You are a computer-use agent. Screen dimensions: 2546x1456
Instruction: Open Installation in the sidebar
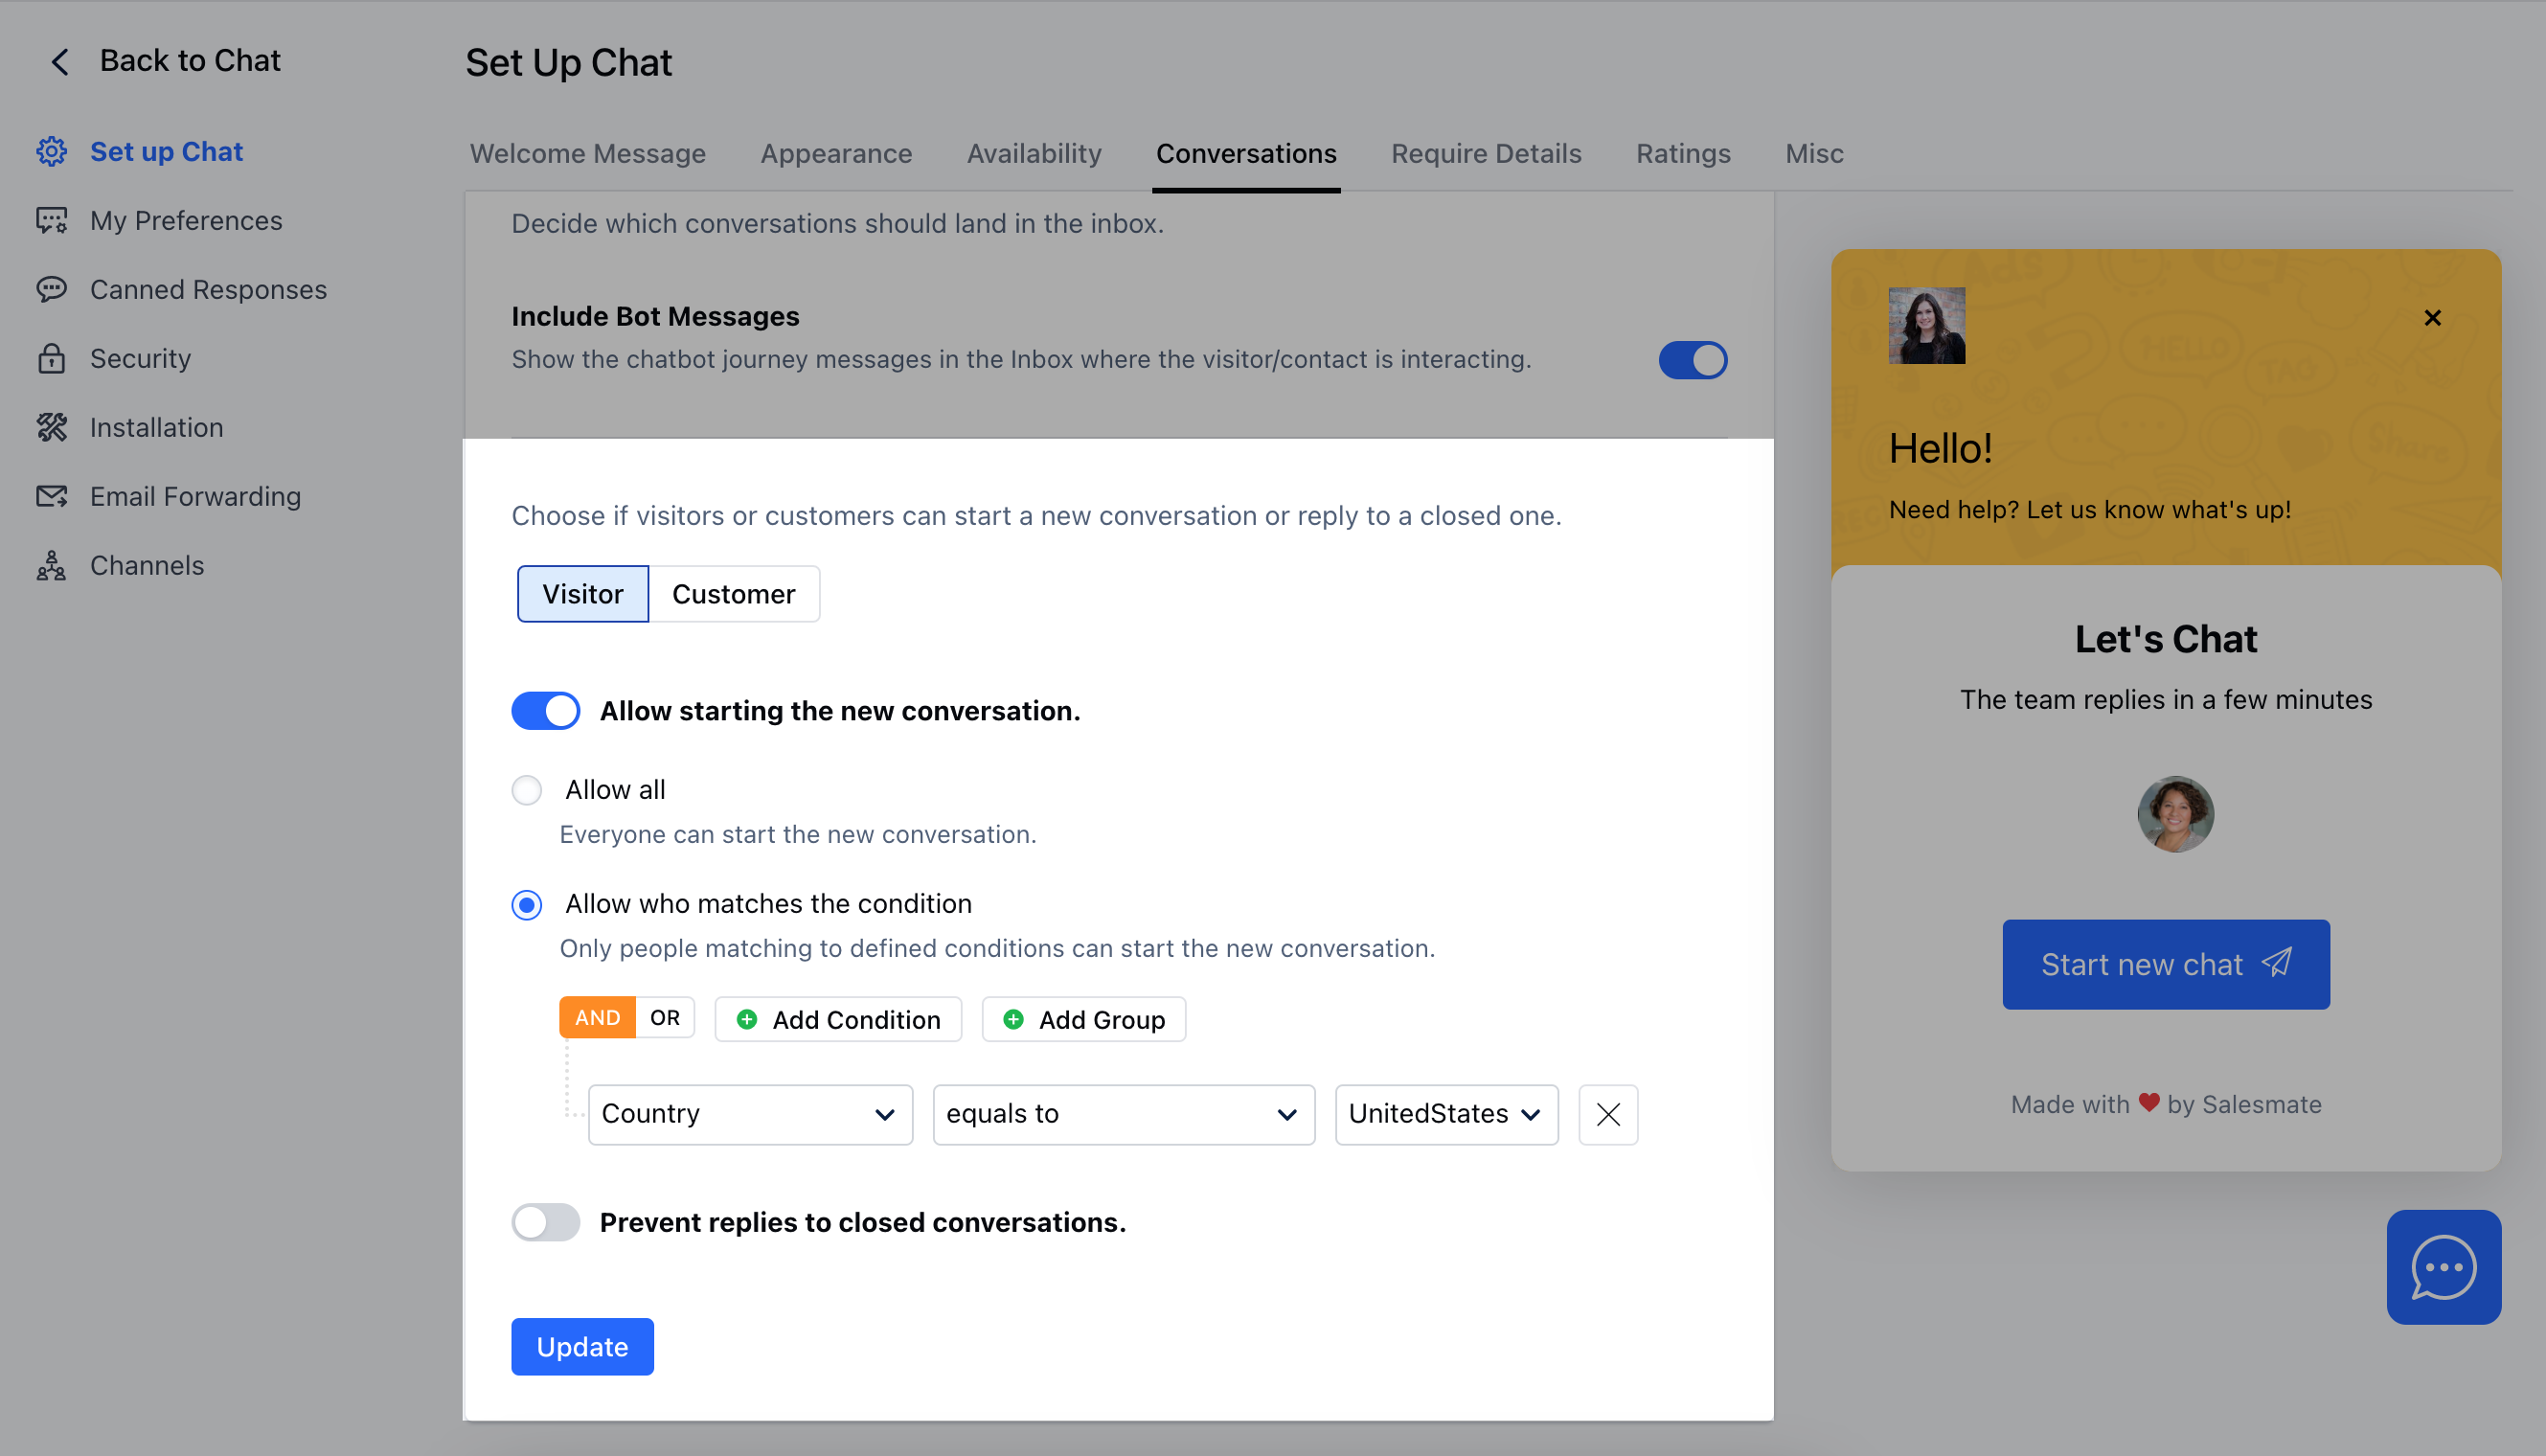click(156, 427)
